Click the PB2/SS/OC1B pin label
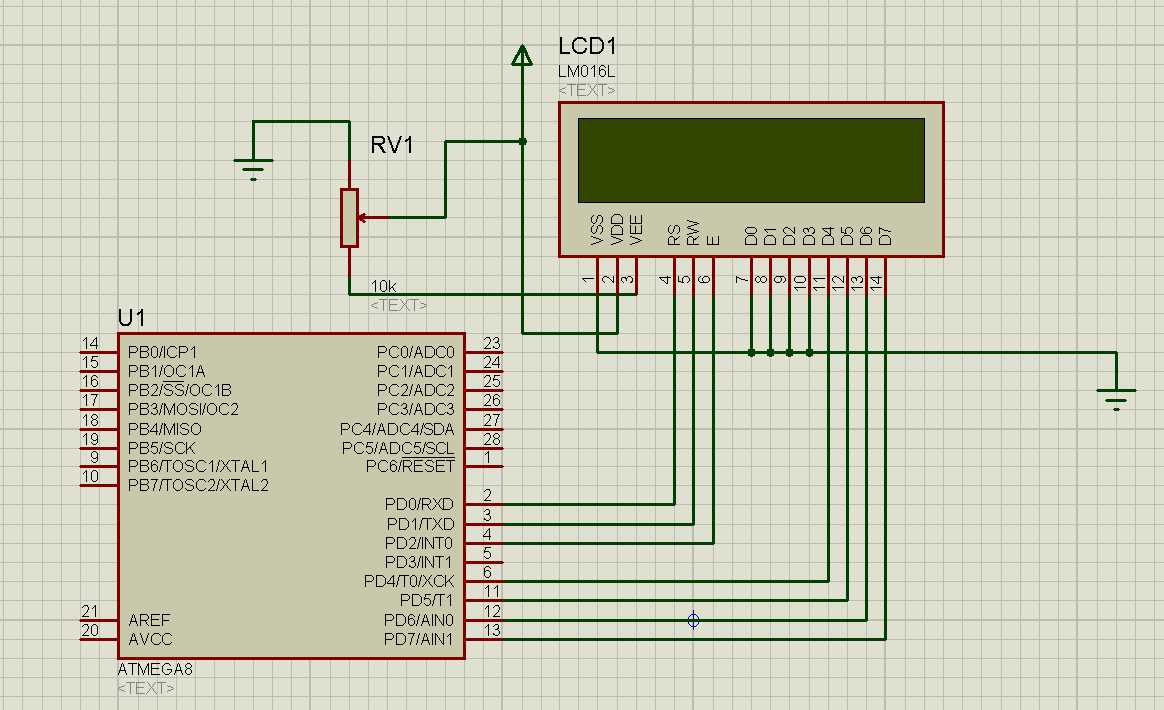1164x710 pixels. 180,390
